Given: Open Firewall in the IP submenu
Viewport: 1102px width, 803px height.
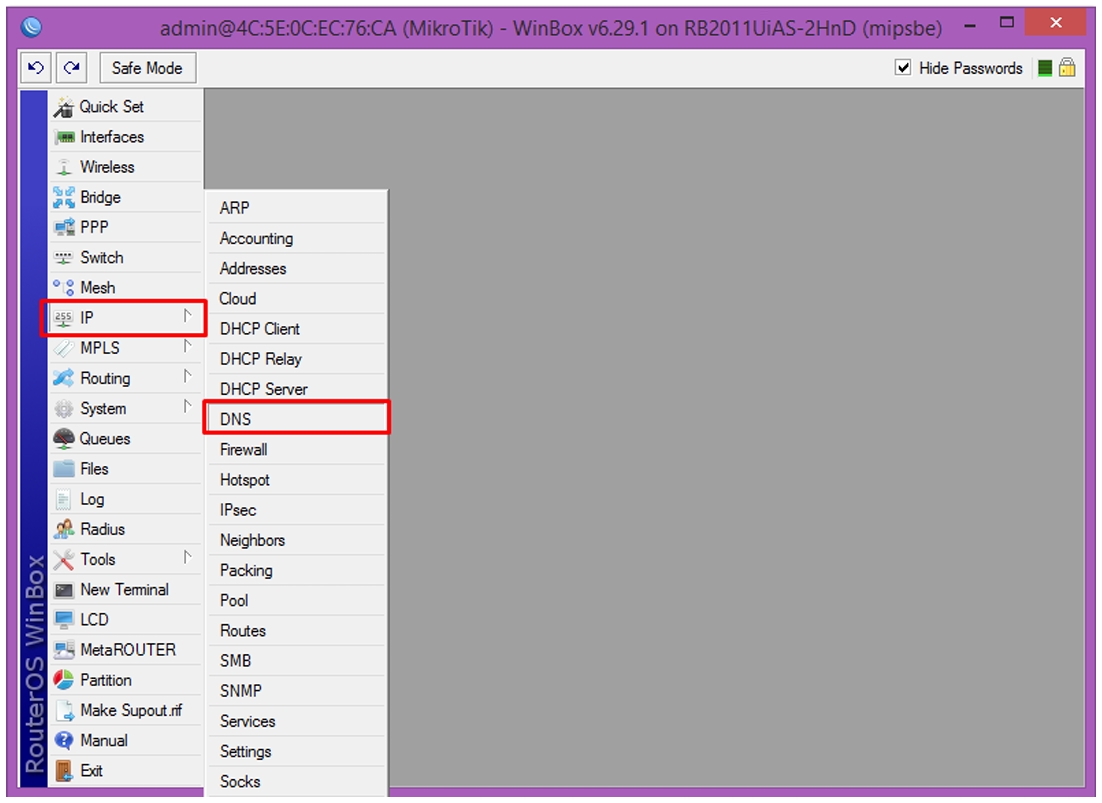Looking at the screenshot, I should [297, 450].
